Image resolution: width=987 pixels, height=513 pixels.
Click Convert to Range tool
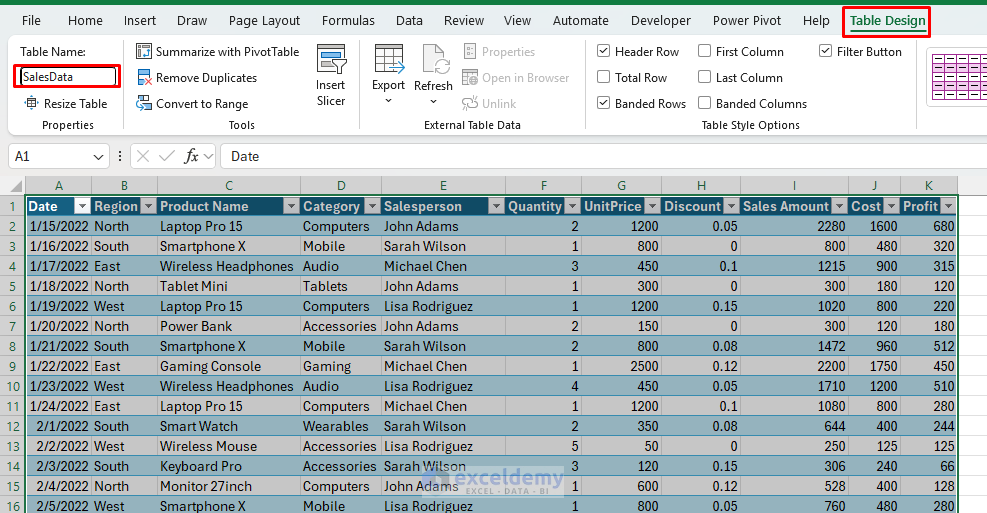pos(193,104)
